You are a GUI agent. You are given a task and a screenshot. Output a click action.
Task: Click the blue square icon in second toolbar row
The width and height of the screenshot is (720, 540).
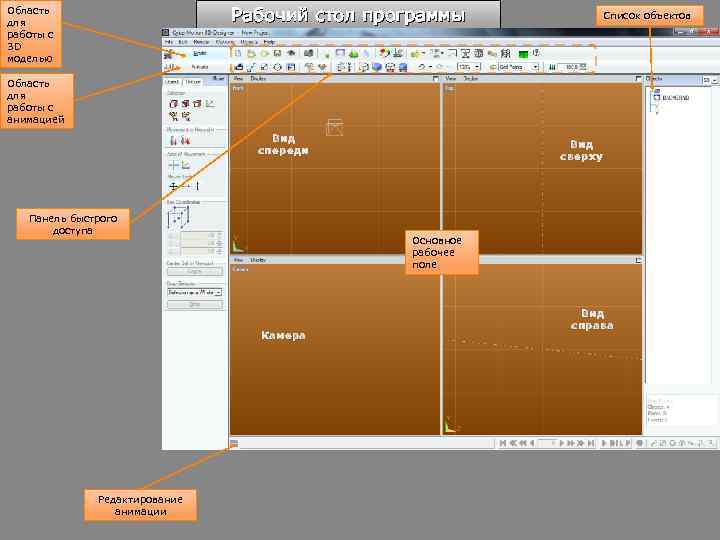(x=291, y=68)
